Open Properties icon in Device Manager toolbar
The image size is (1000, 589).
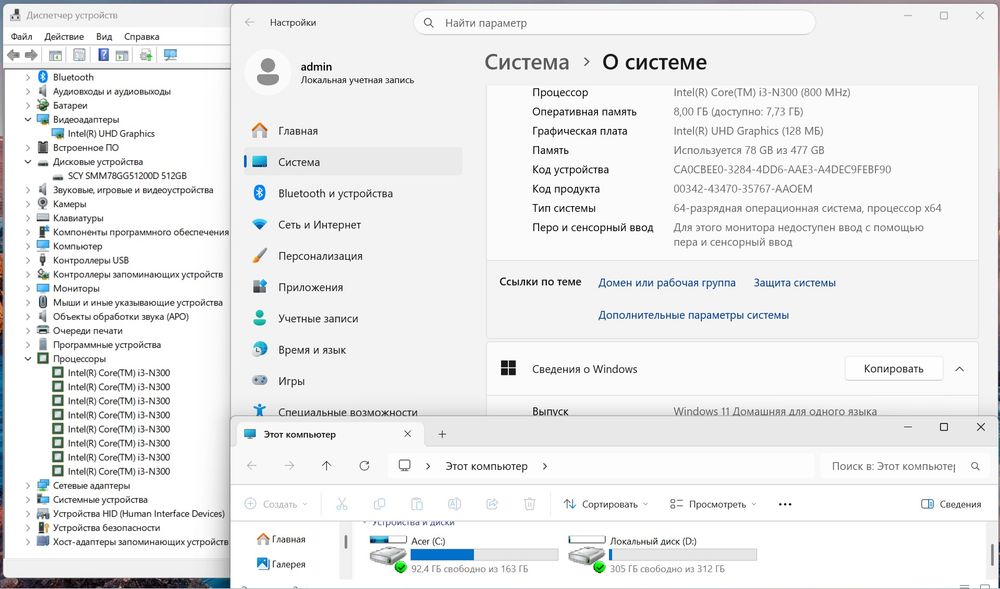[x=79, y=55]
